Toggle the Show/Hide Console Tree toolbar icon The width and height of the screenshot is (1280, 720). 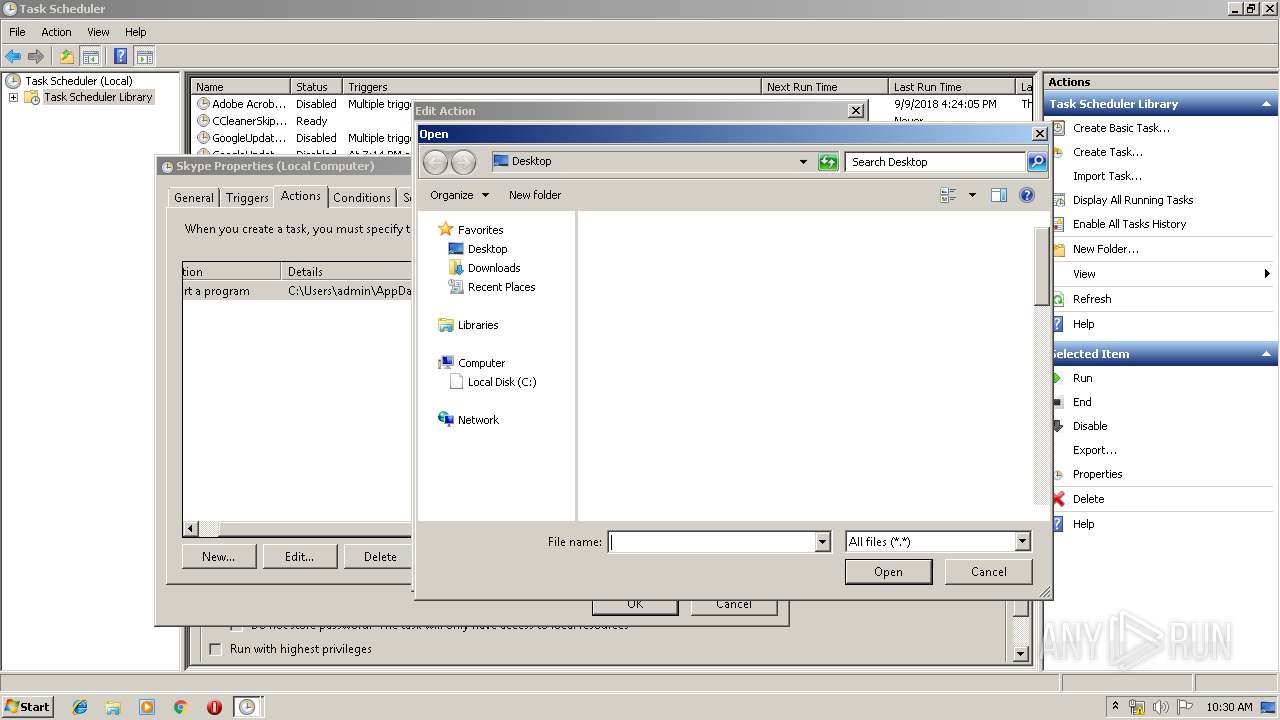click(90, 57)
